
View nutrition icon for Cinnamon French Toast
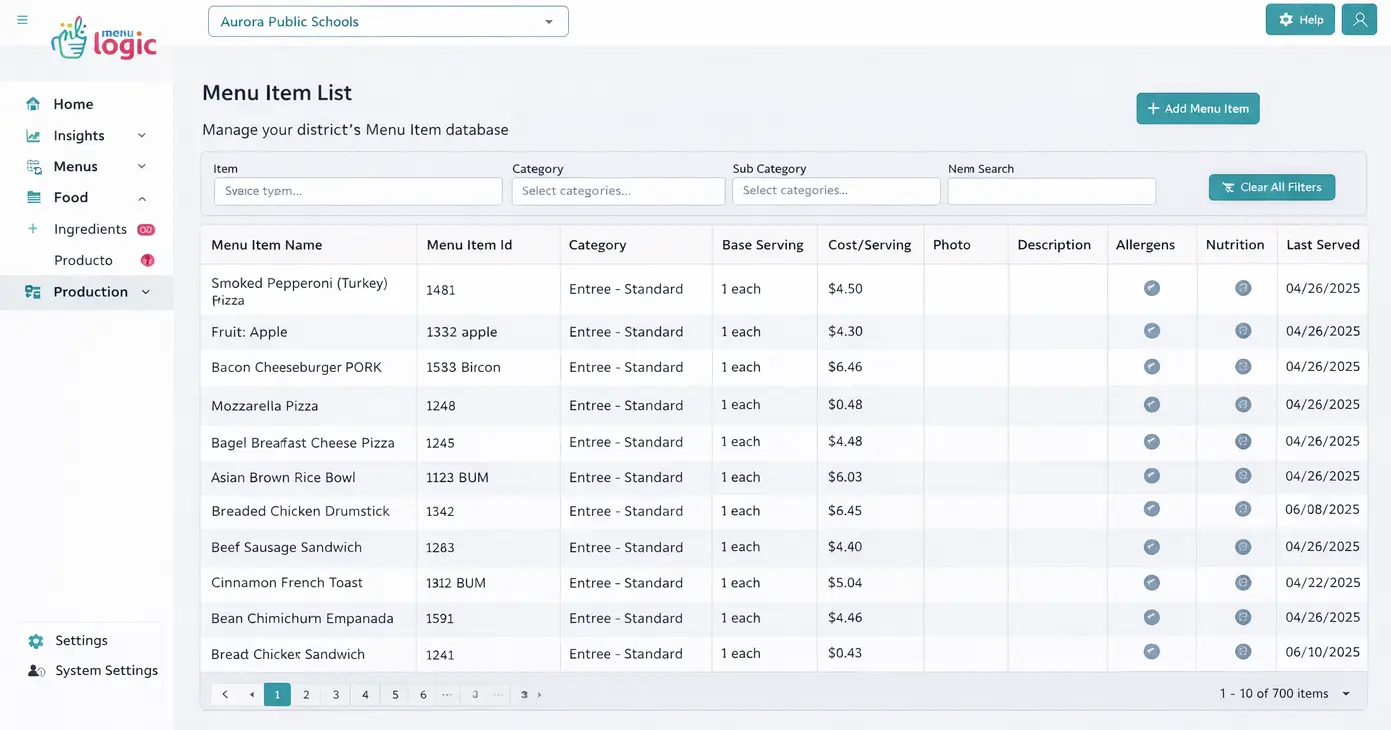point(1243,582)
